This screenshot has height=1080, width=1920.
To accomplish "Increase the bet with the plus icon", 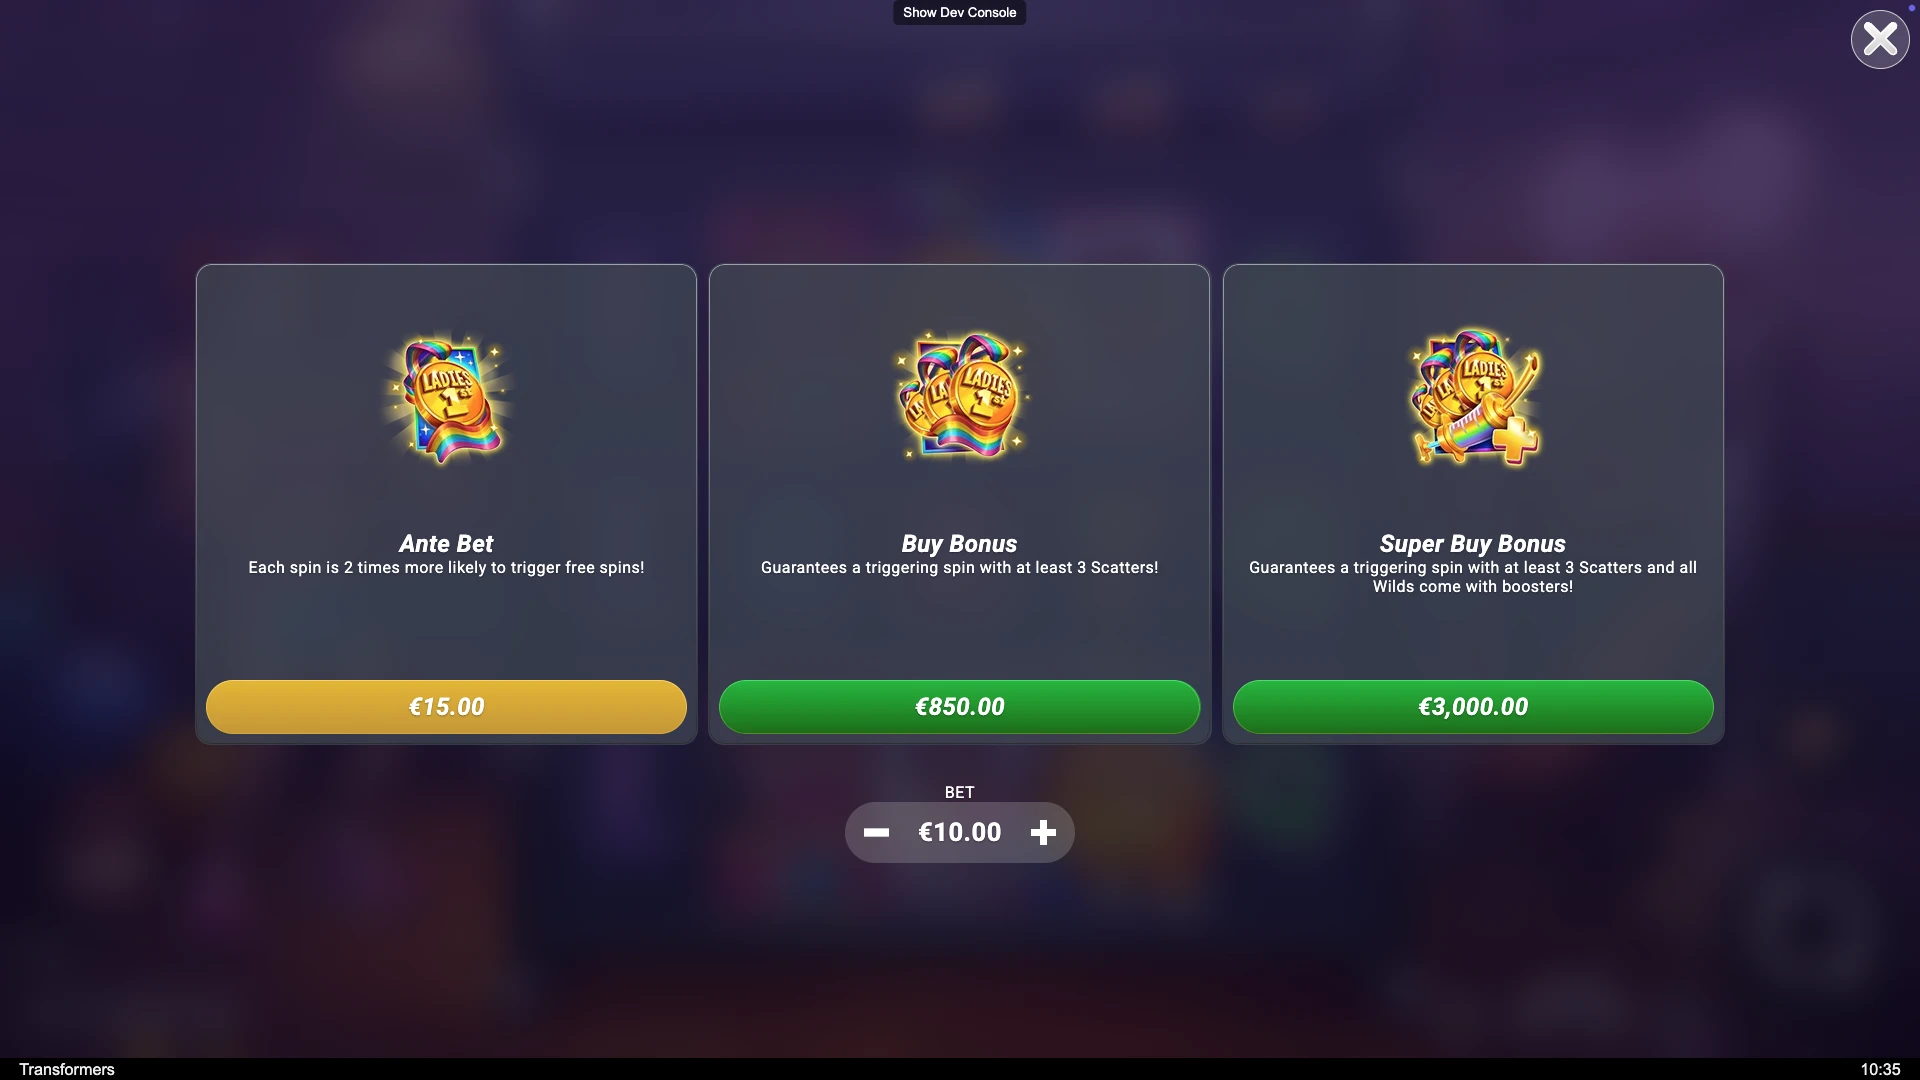I will (x=1043, y=832).
